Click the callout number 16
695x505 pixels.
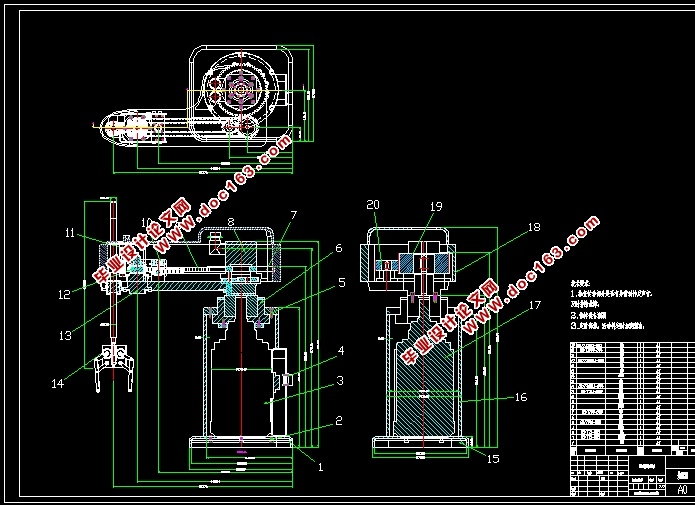pos(521,397)
